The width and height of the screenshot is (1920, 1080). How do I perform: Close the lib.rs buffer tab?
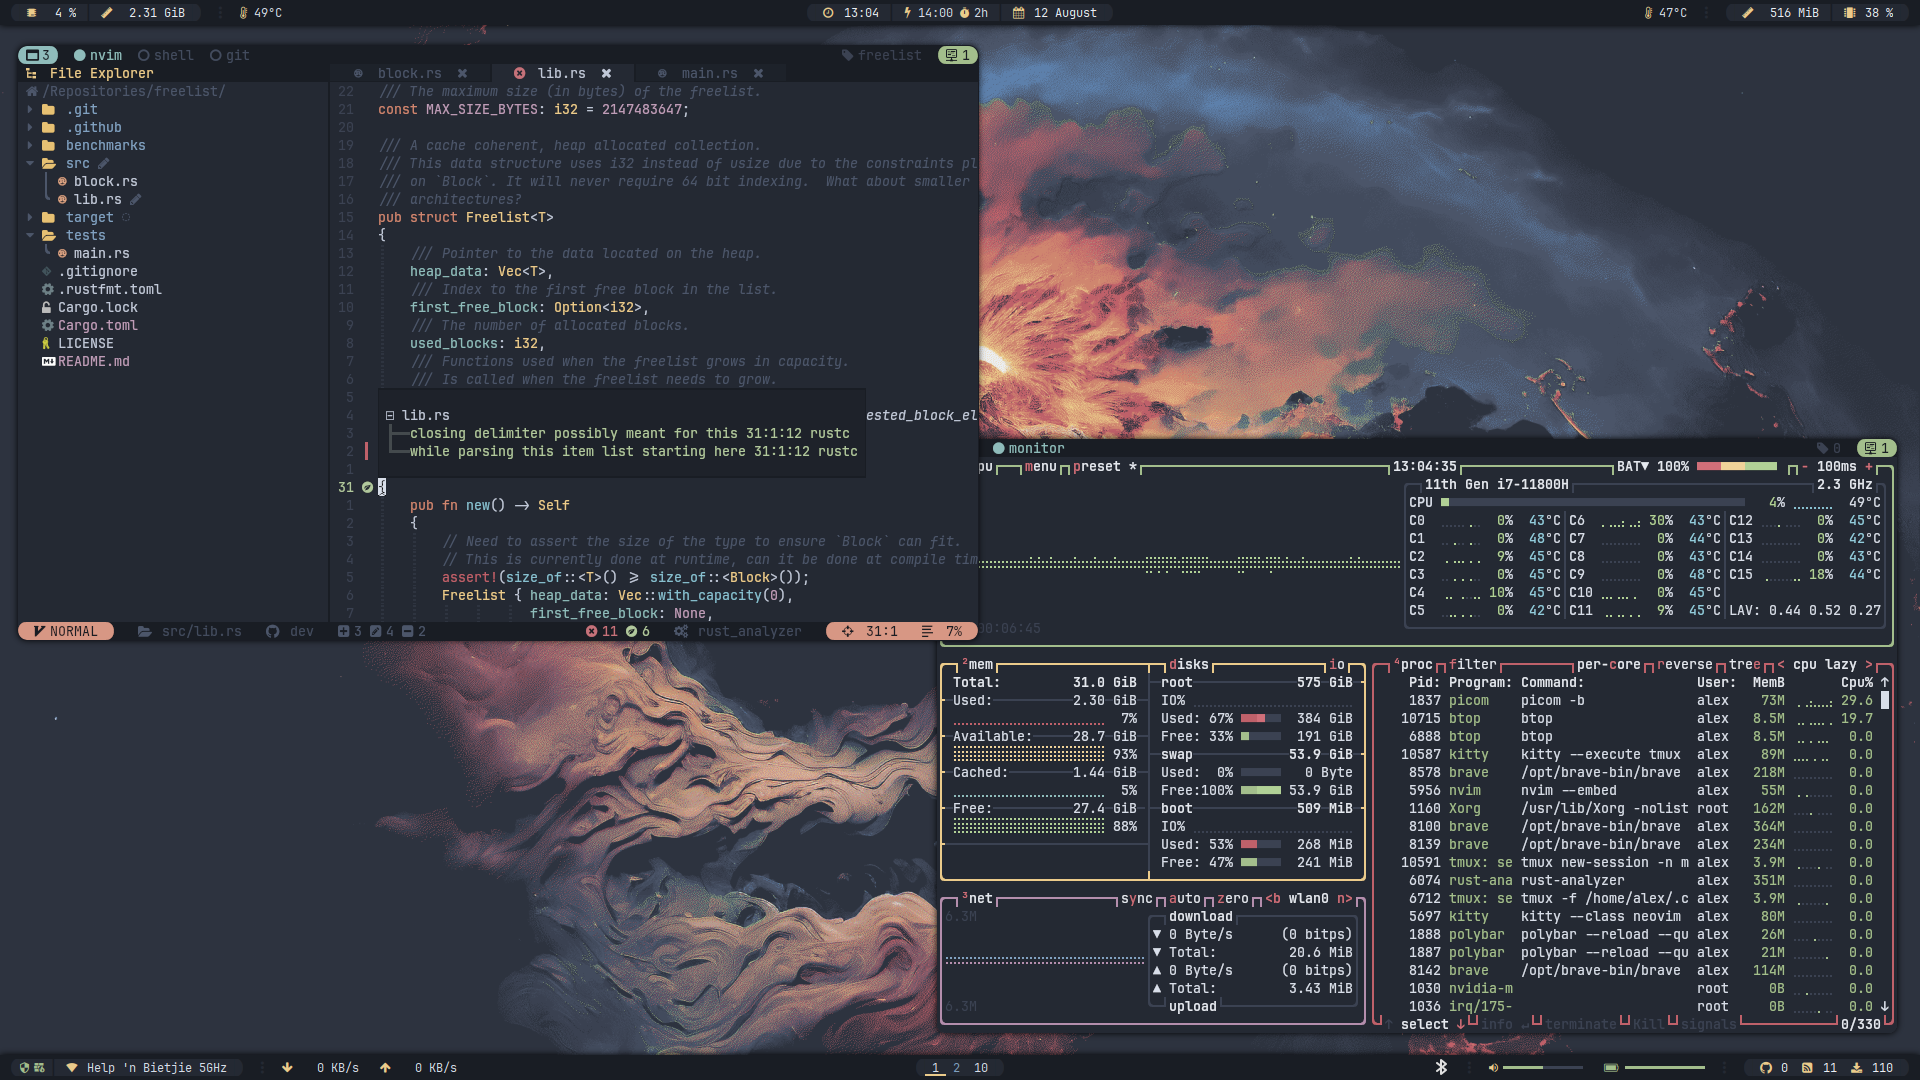point(606,73)
